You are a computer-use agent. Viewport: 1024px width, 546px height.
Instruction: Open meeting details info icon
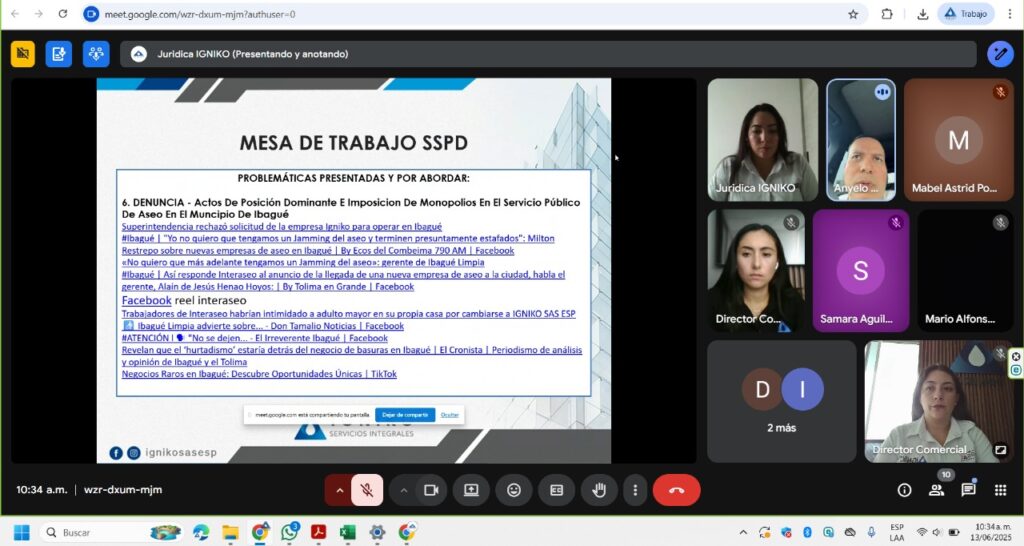(x=904, y=490)
